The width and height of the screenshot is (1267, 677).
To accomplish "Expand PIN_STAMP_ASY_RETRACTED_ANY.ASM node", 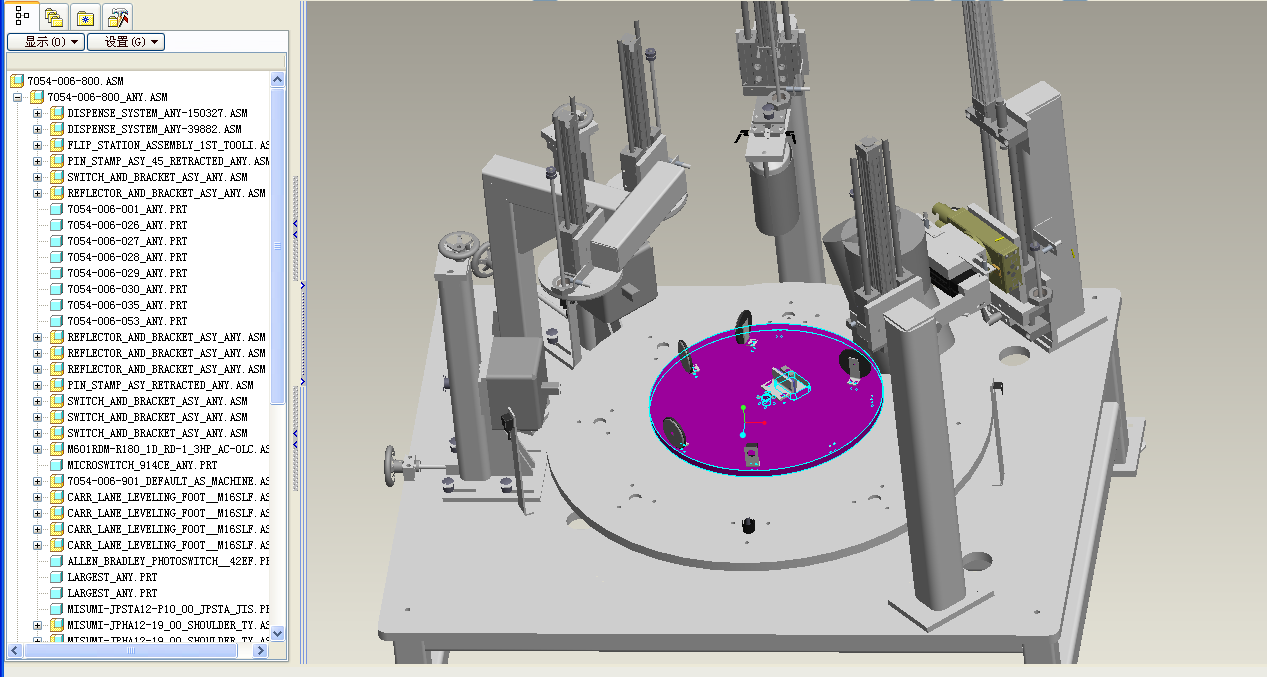I will click(x=38, y=385).
